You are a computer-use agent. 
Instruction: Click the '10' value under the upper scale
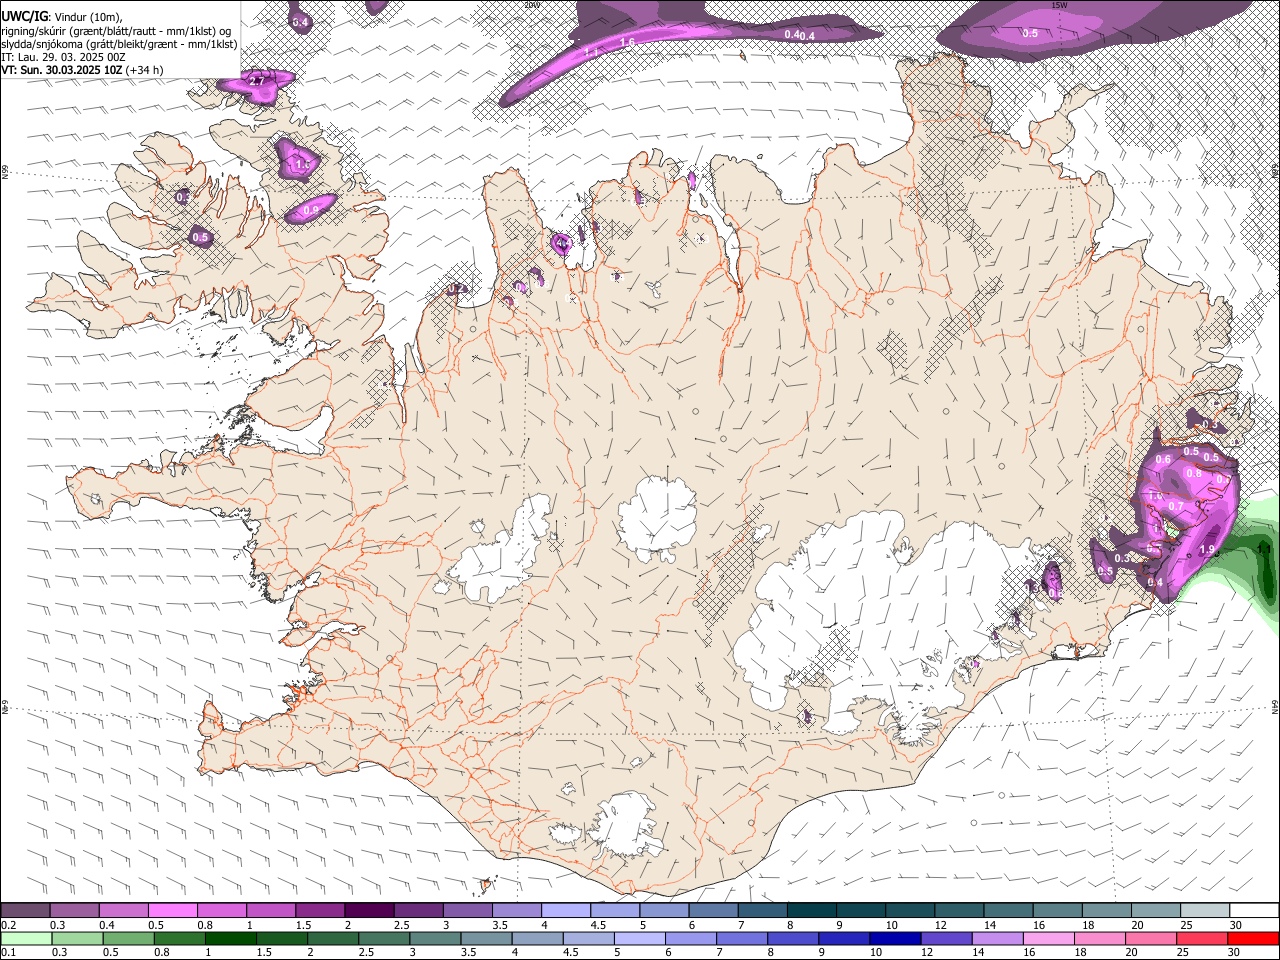(x=890, y=925)
